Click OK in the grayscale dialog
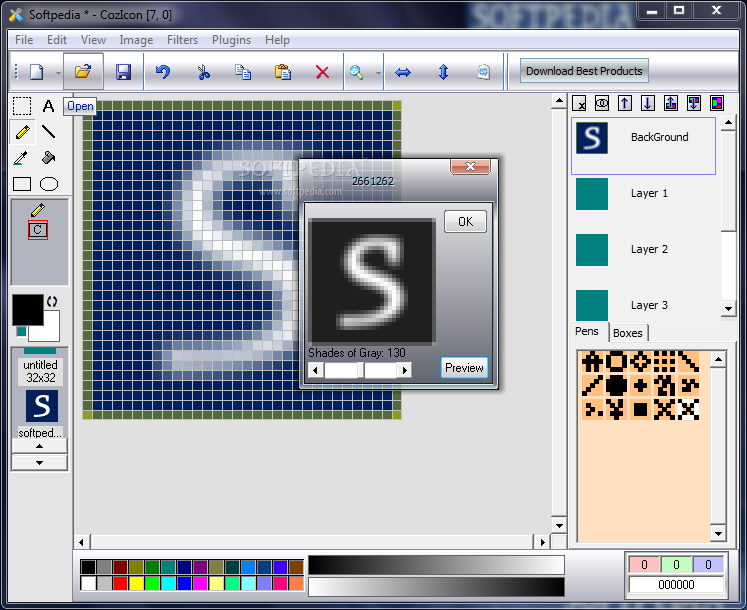747x610 pixels. [465, 222]
